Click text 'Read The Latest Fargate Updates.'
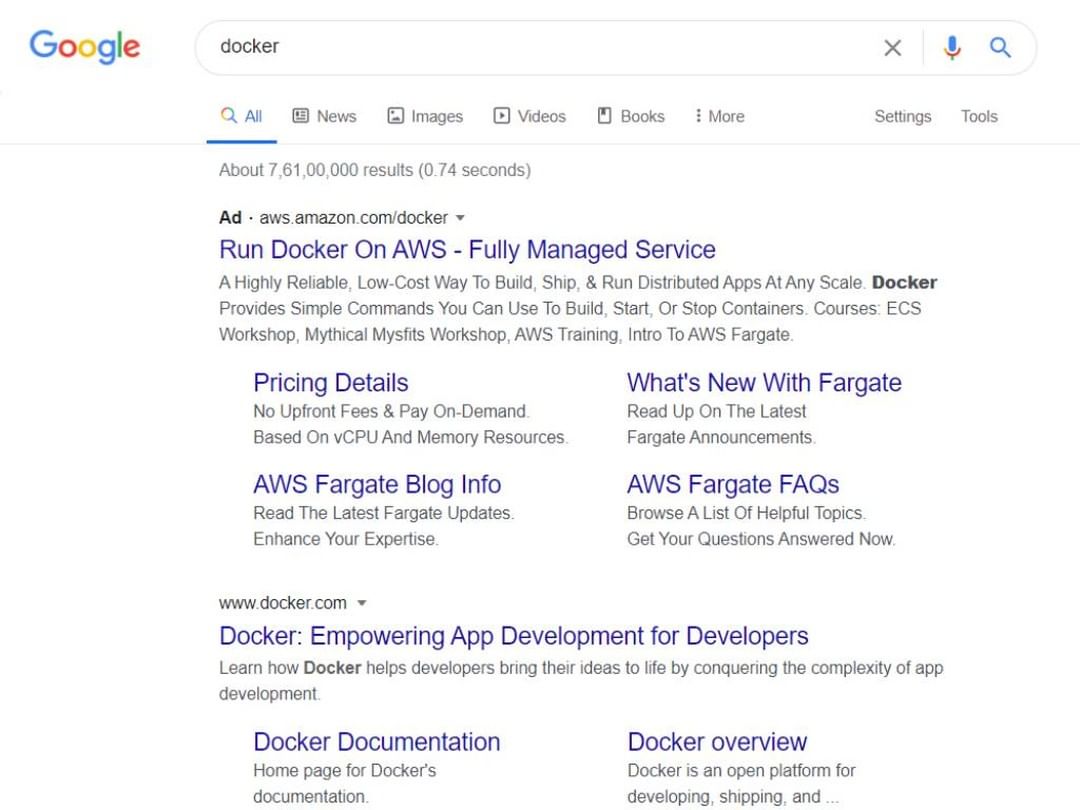This screenshot has width=1080, height=810. coord(384,513)
